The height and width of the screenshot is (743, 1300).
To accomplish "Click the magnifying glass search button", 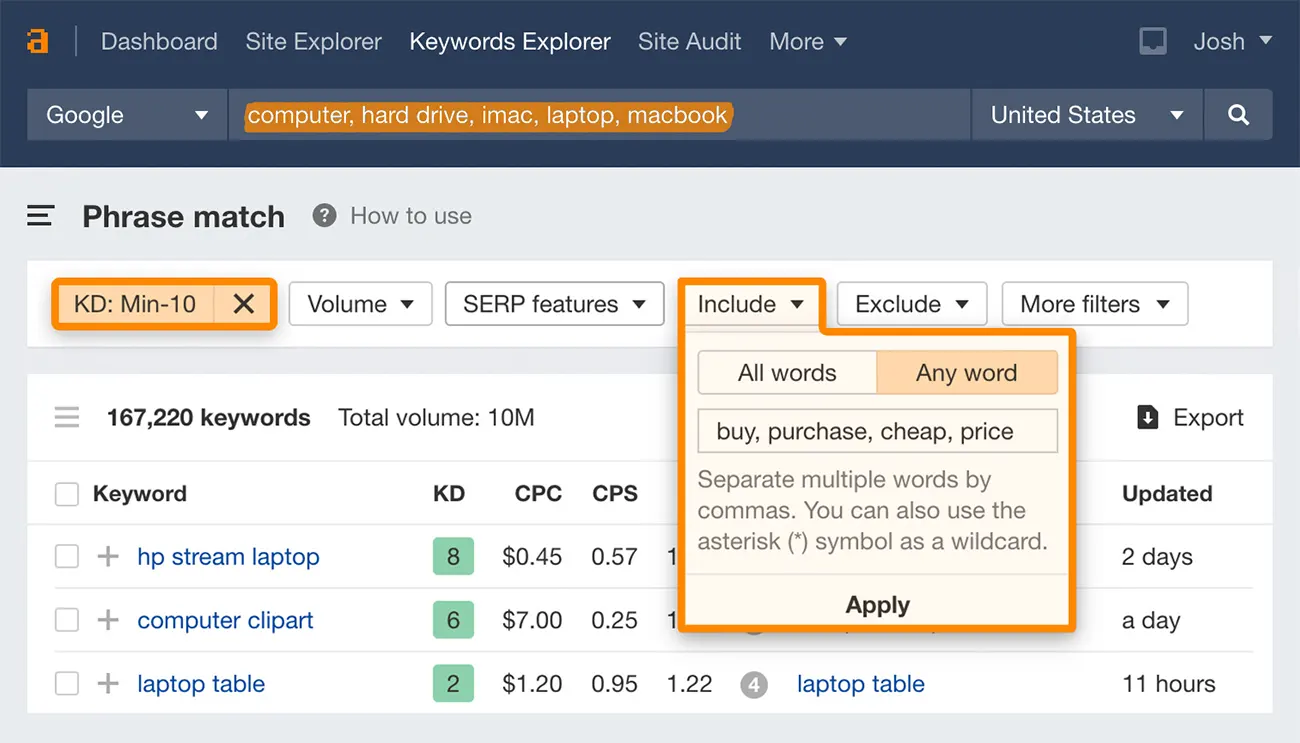I will (x=1238, y=115).
